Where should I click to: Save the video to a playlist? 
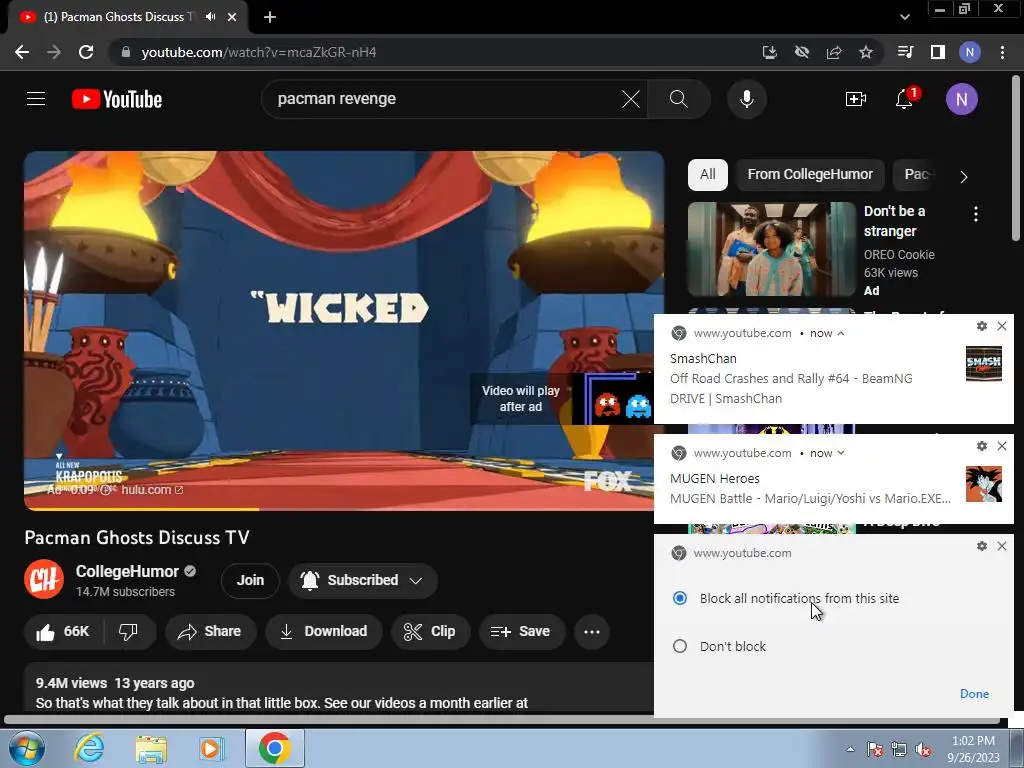(x=520, y=632)
